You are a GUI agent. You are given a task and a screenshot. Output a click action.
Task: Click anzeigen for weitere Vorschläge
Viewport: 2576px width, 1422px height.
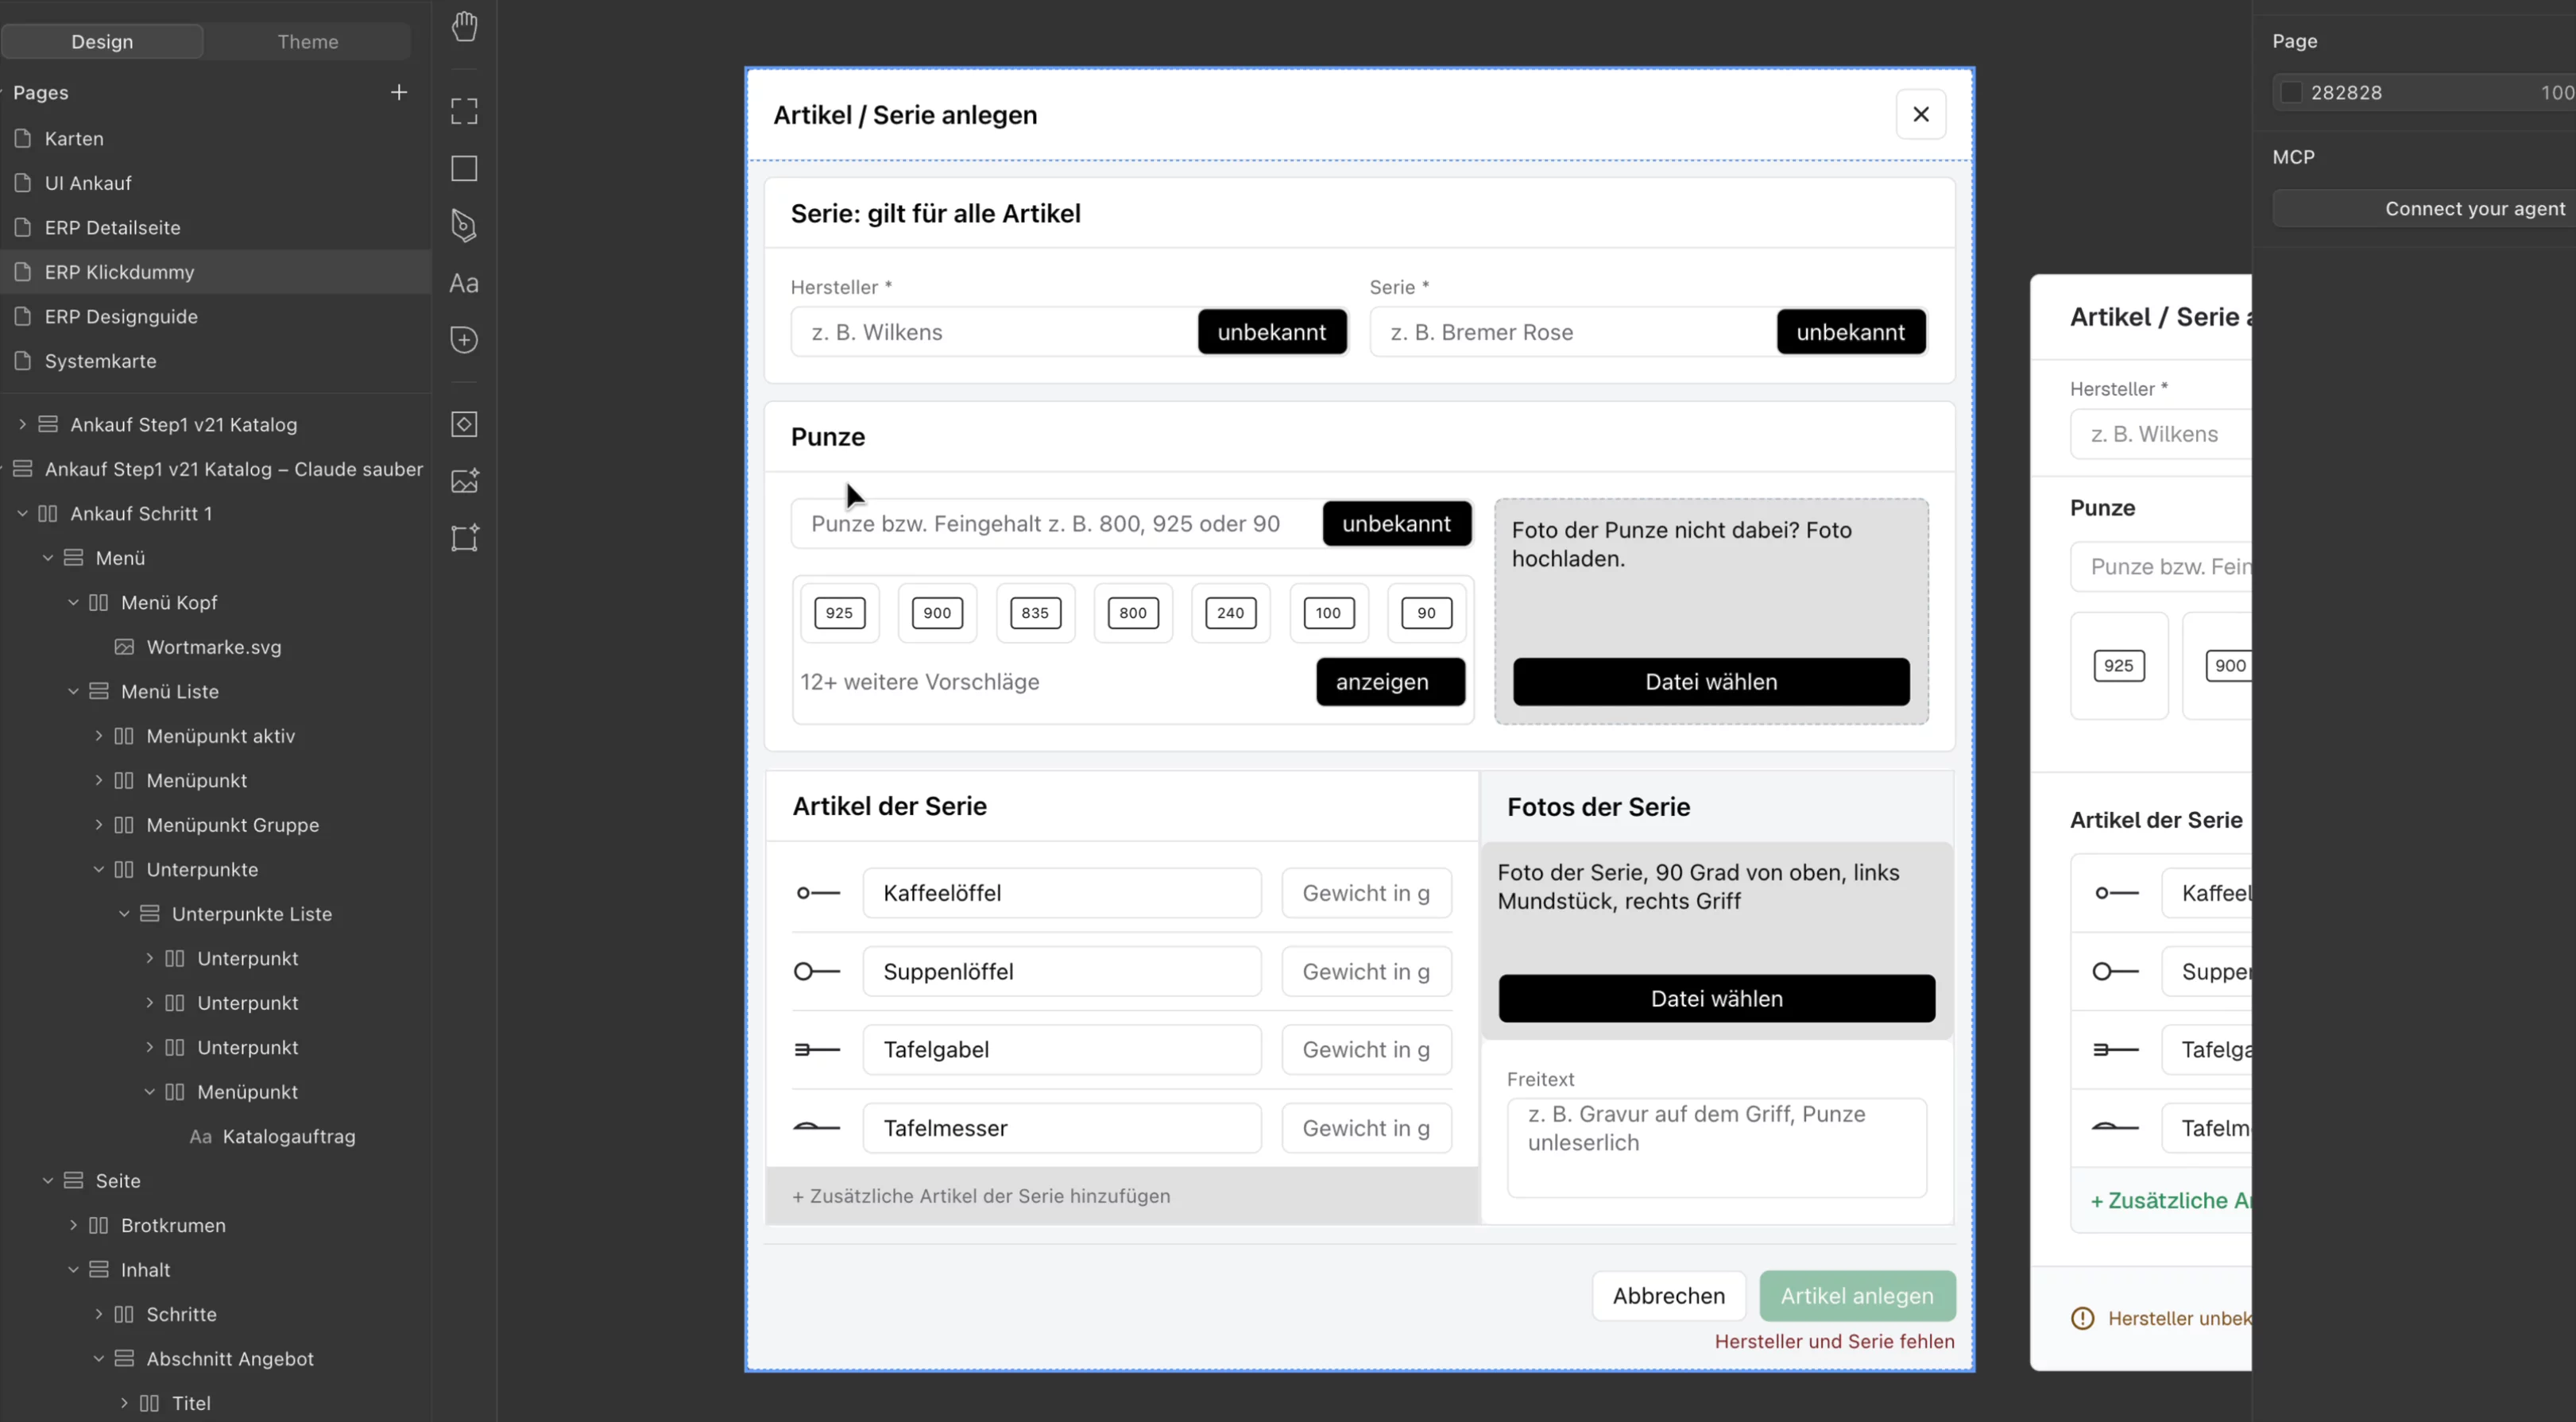pos(1391,682)
